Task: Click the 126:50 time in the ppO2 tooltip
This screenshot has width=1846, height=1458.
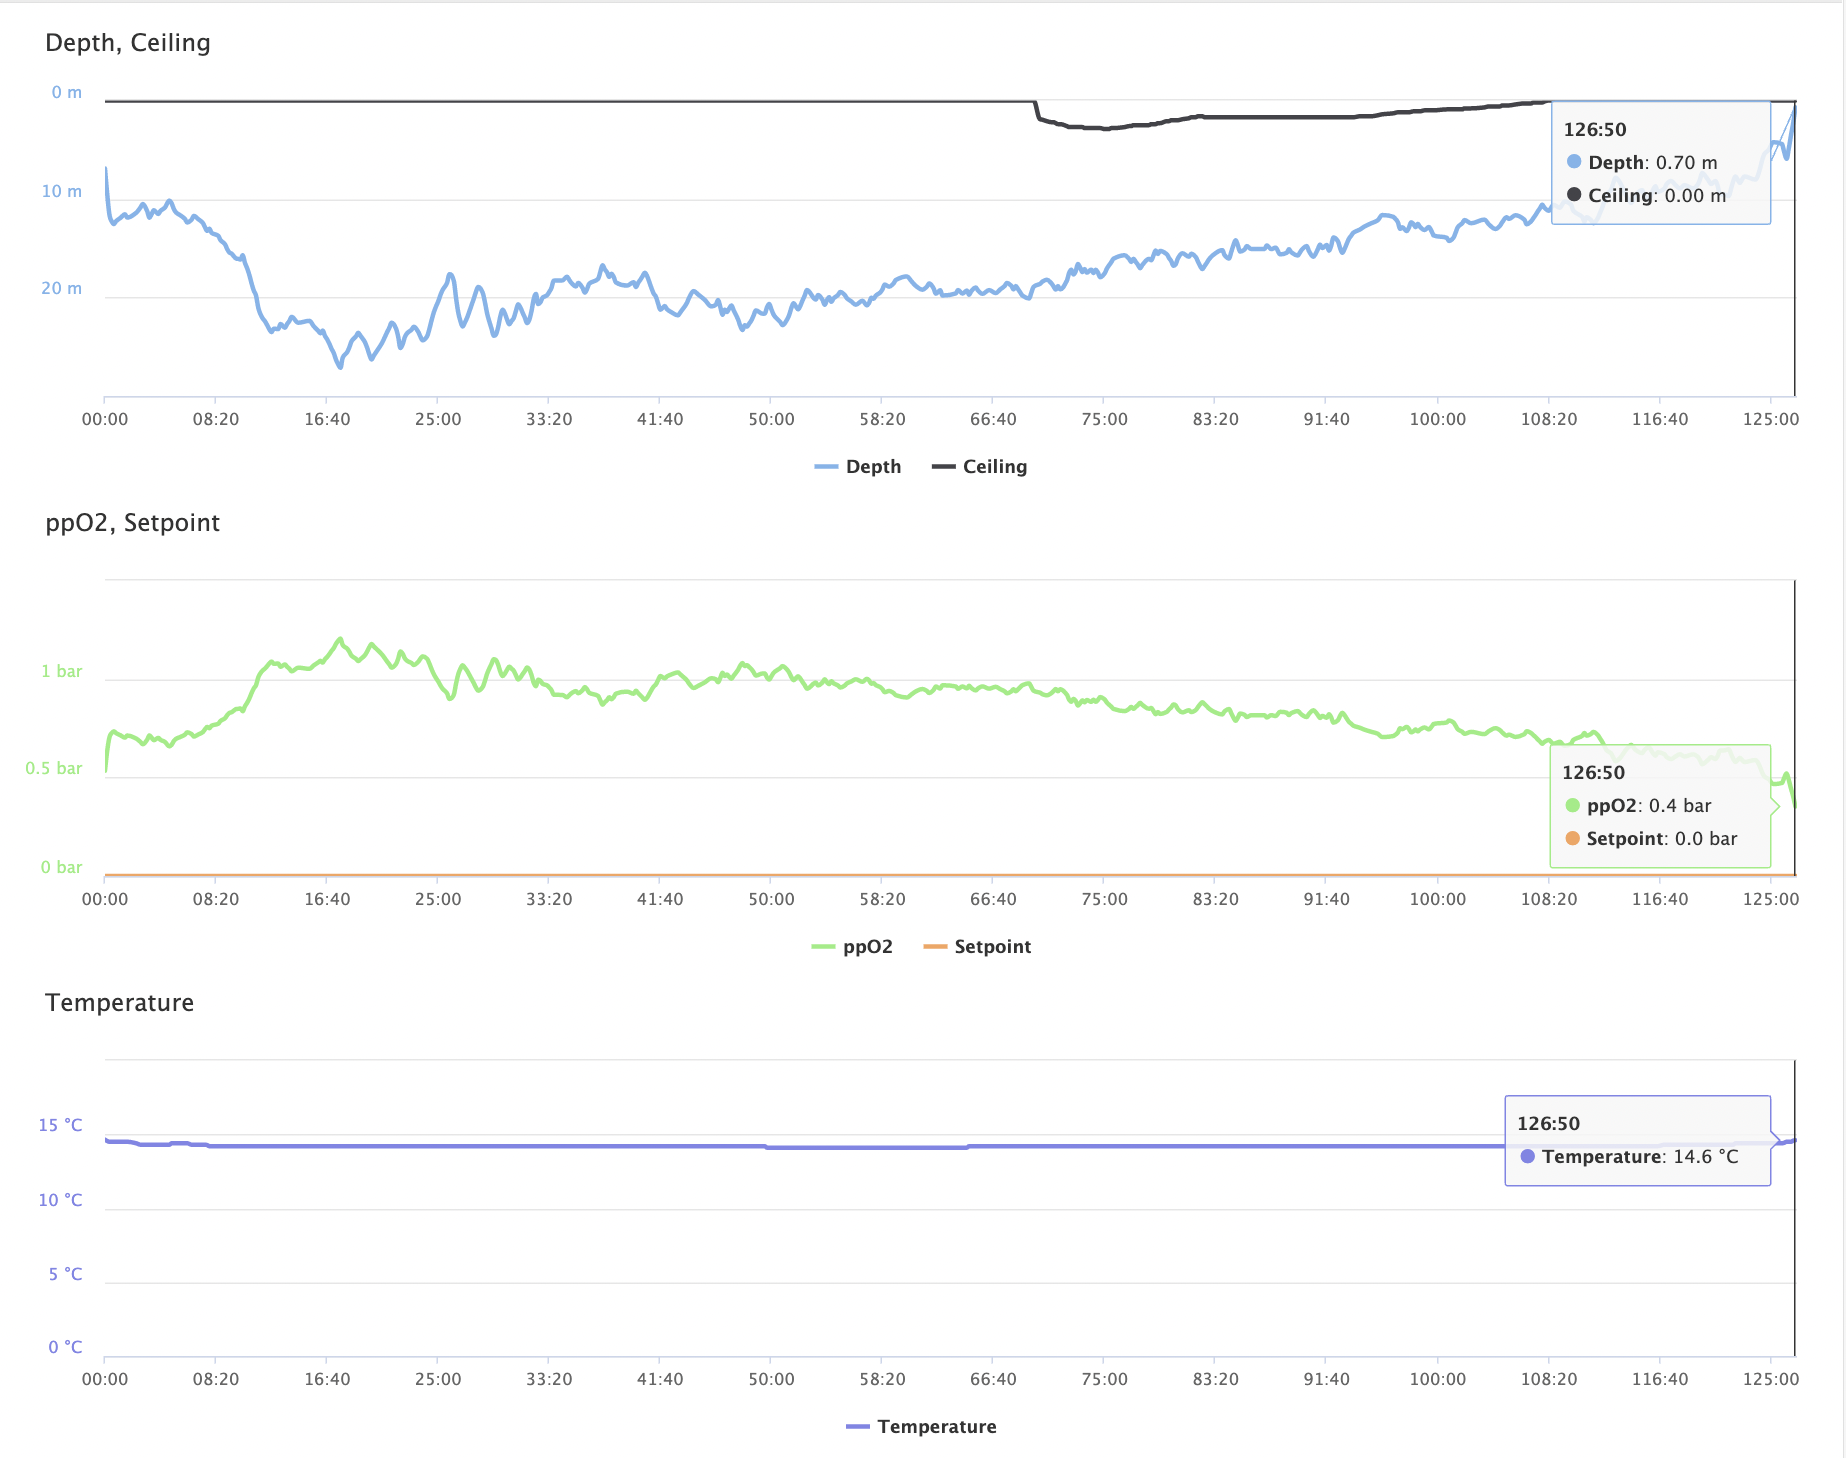Action: [1594, 772]
